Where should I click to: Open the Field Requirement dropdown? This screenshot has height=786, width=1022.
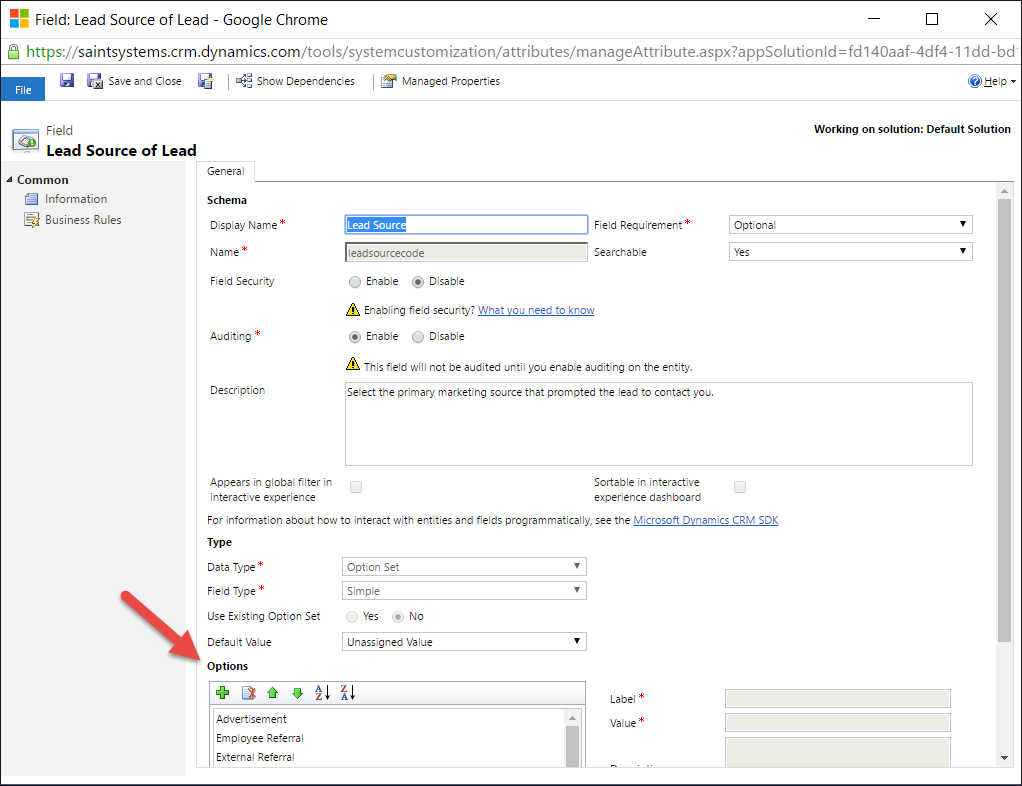pos(850,225)
